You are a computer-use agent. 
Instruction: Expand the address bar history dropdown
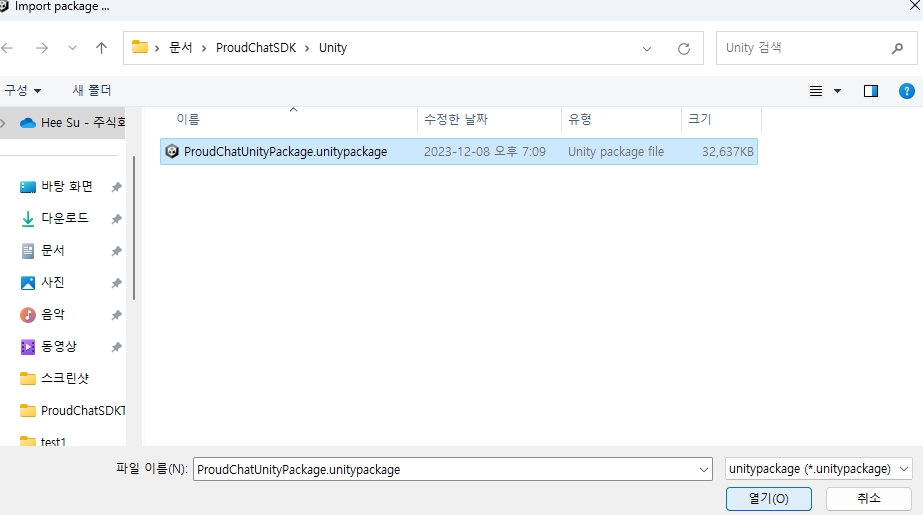647,48
